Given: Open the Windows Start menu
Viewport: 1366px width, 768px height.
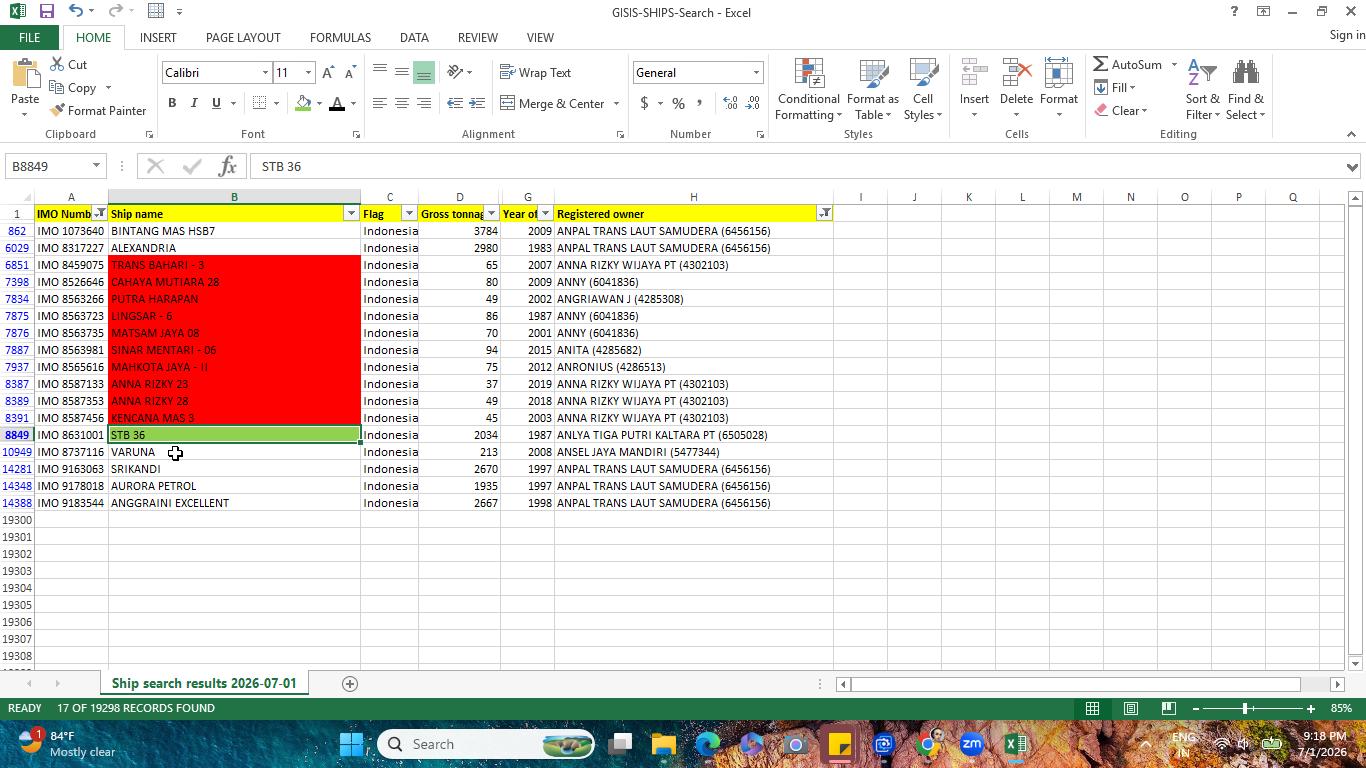Looking at the screenshot, I should (x=352, y=744).
